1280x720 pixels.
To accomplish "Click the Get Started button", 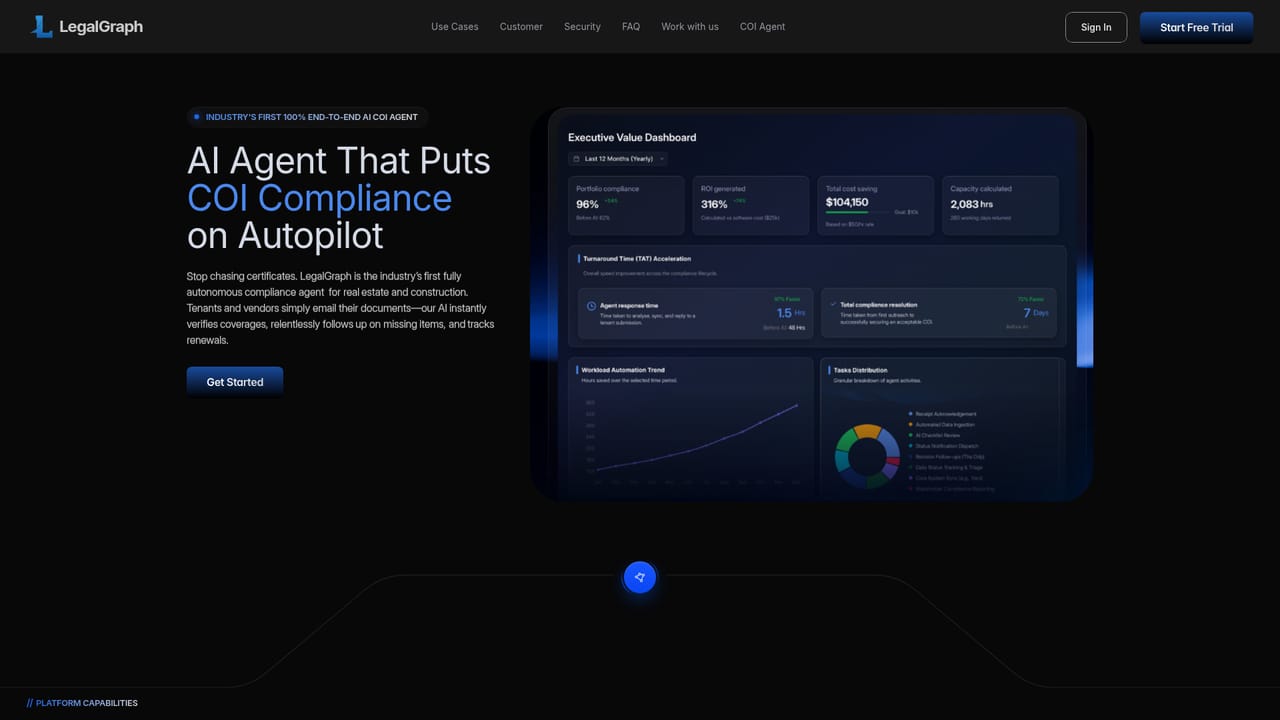I will tap(235, 382).
